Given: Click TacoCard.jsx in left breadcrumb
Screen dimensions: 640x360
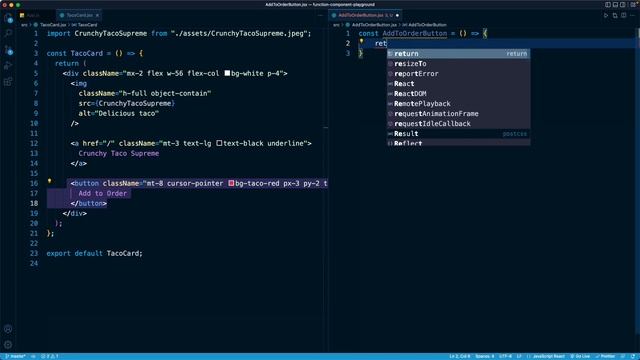Looking at the screenshot, I should click(x=53, y=25).
